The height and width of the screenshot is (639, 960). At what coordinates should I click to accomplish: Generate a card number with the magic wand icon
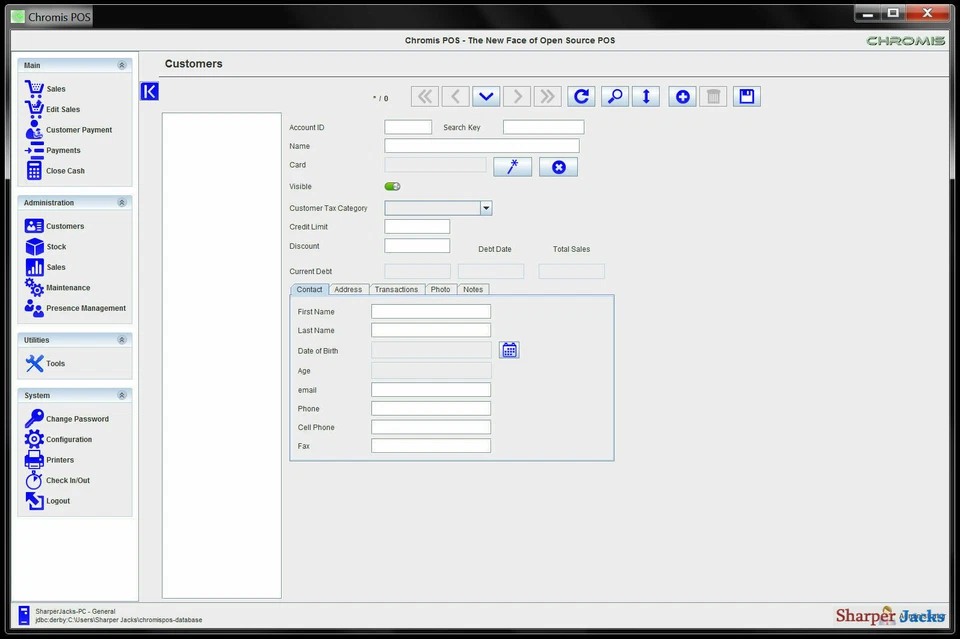(512, 166)
